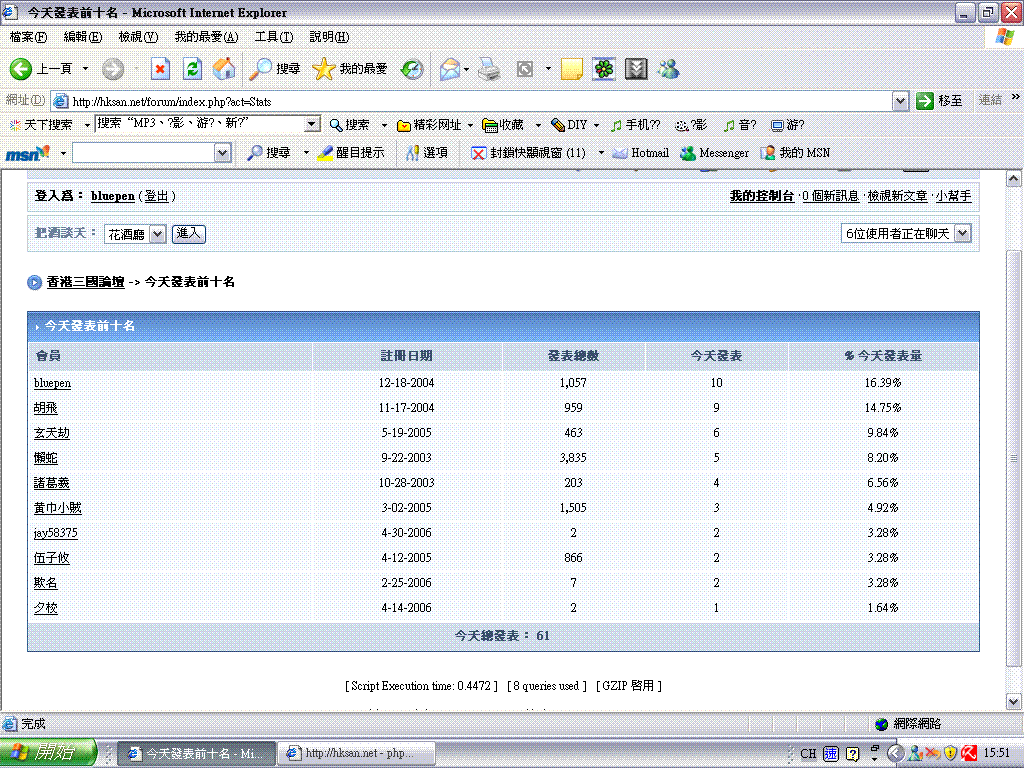Open the 香港三國論壇 breadcrumb link
Viewport: 1024px width, 768px height.
[86, 282]
